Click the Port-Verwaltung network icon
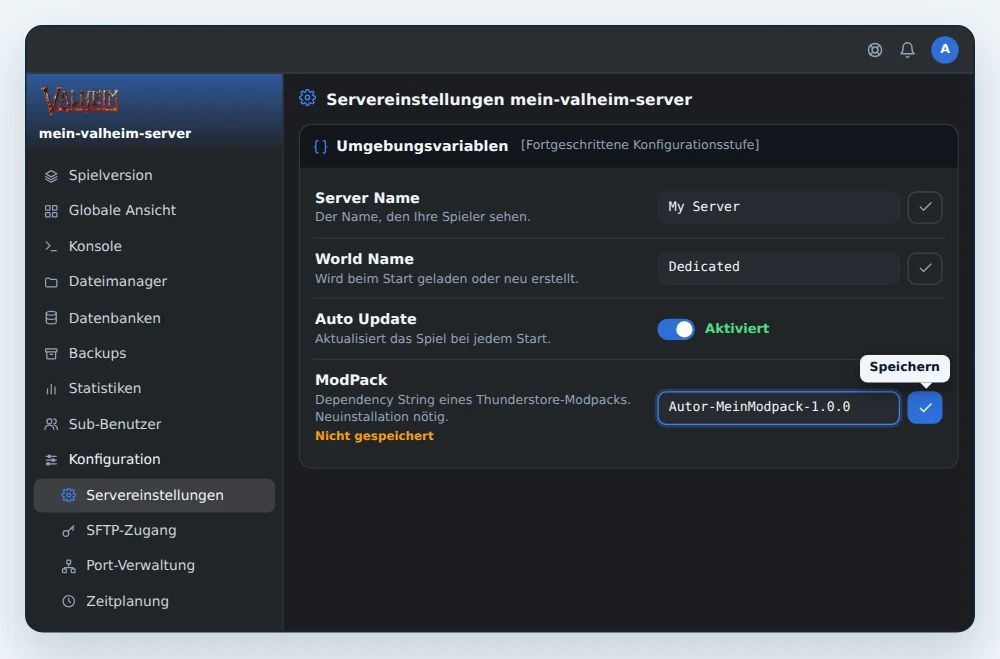1000x659 pixels. tap(68, 566)
